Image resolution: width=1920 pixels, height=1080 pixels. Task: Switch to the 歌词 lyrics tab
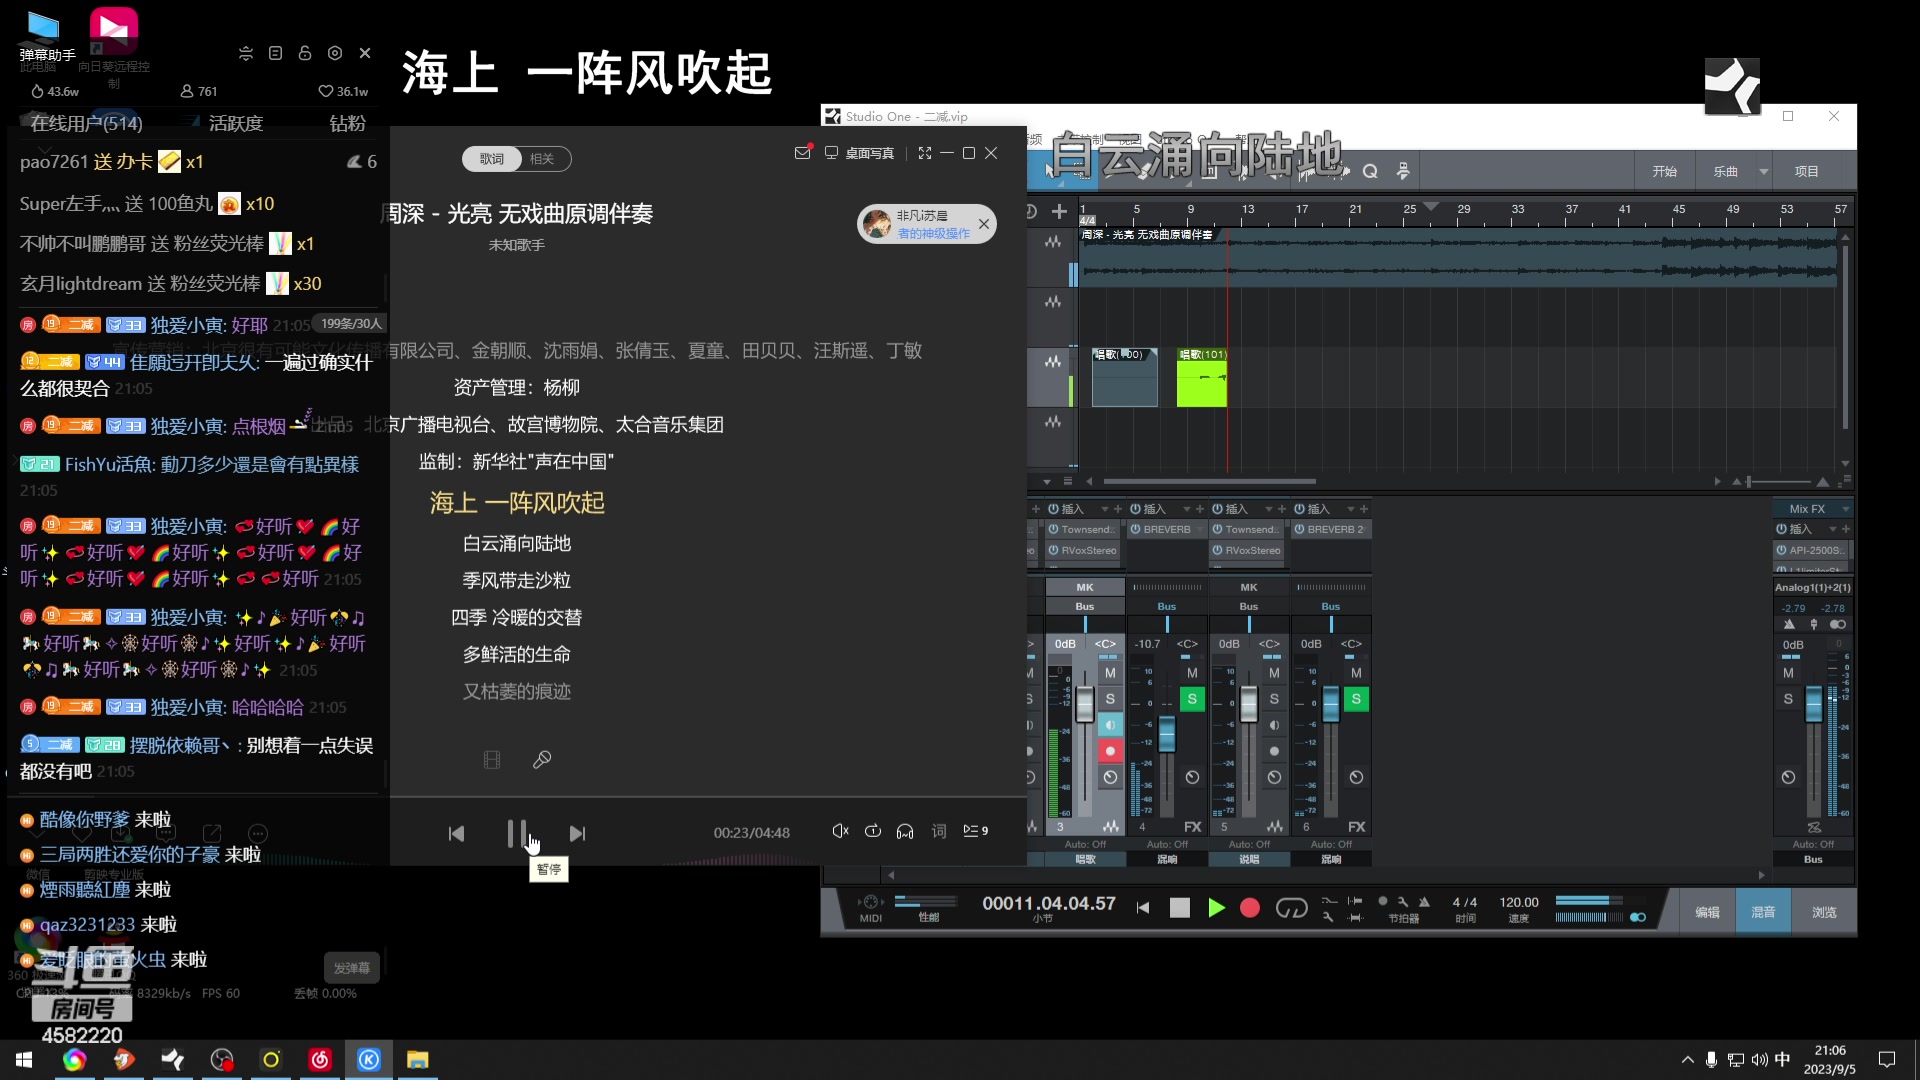click(492, 159)
